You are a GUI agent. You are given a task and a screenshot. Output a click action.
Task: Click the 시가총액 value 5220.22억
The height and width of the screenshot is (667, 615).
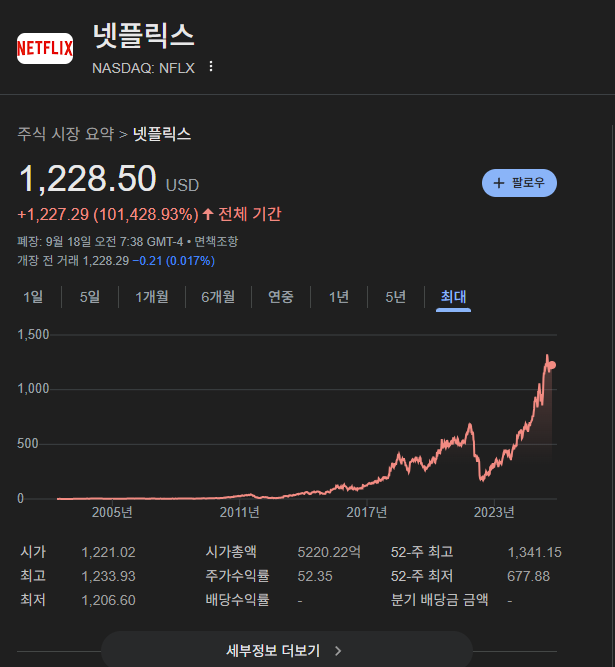coord(329,552)
